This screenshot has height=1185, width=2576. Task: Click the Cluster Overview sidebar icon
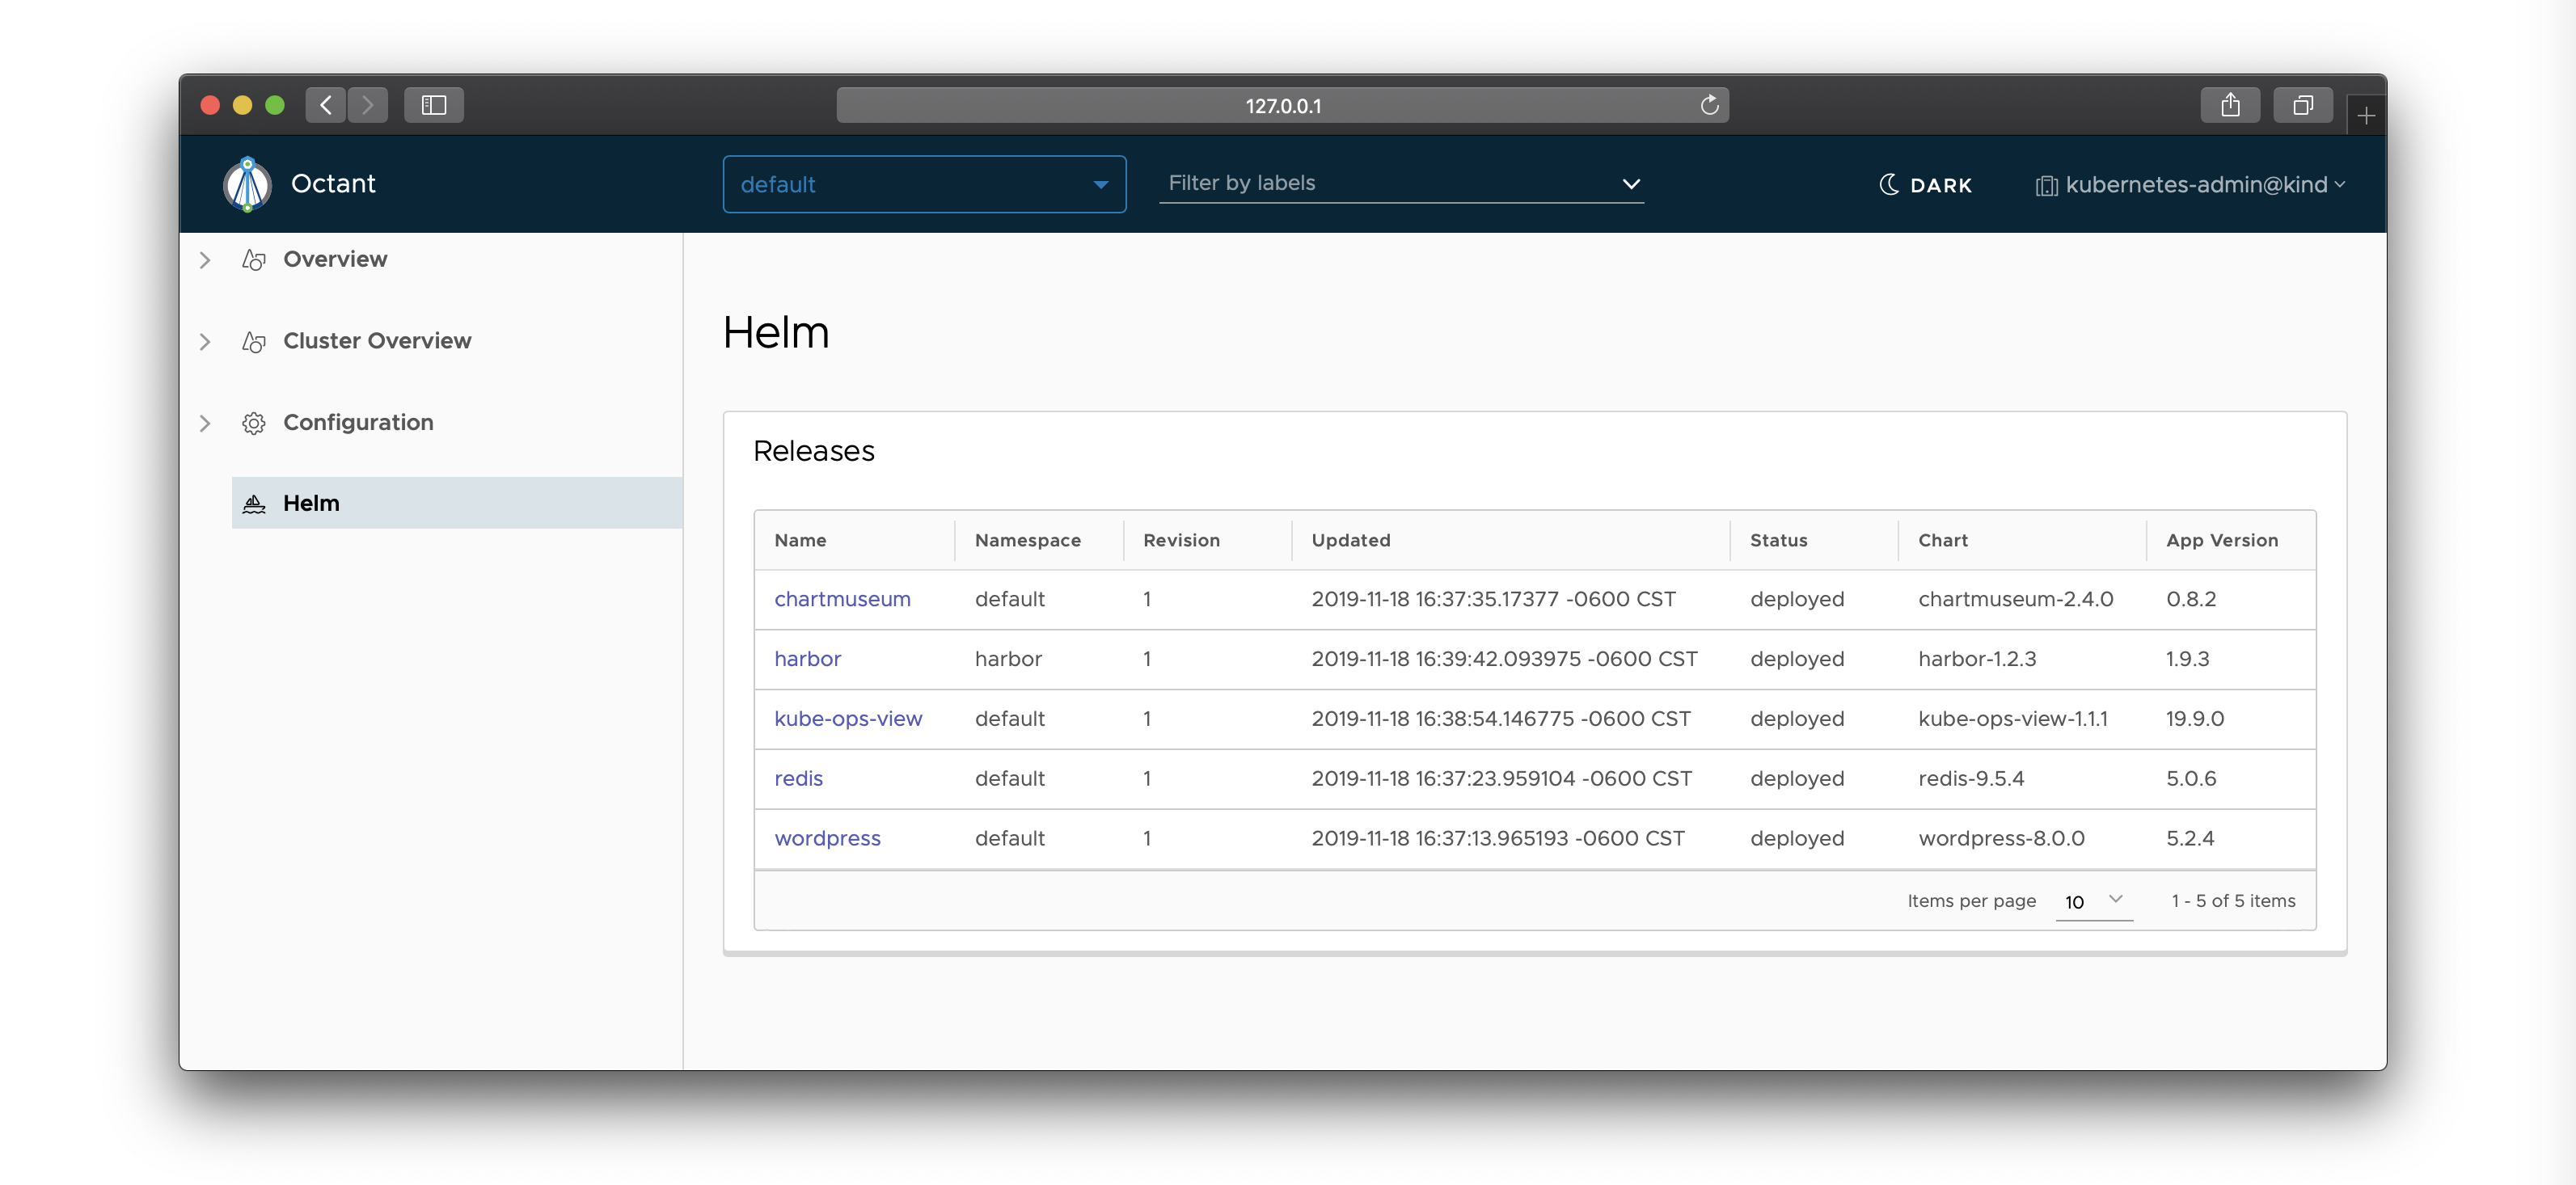[x=254, y=342]
